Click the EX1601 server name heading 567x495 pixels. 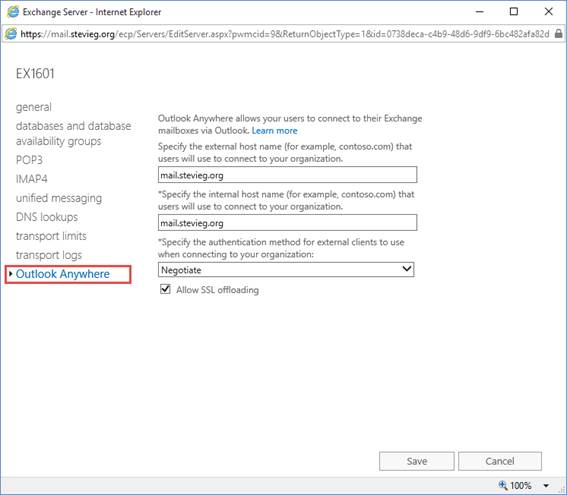[35, 74]
